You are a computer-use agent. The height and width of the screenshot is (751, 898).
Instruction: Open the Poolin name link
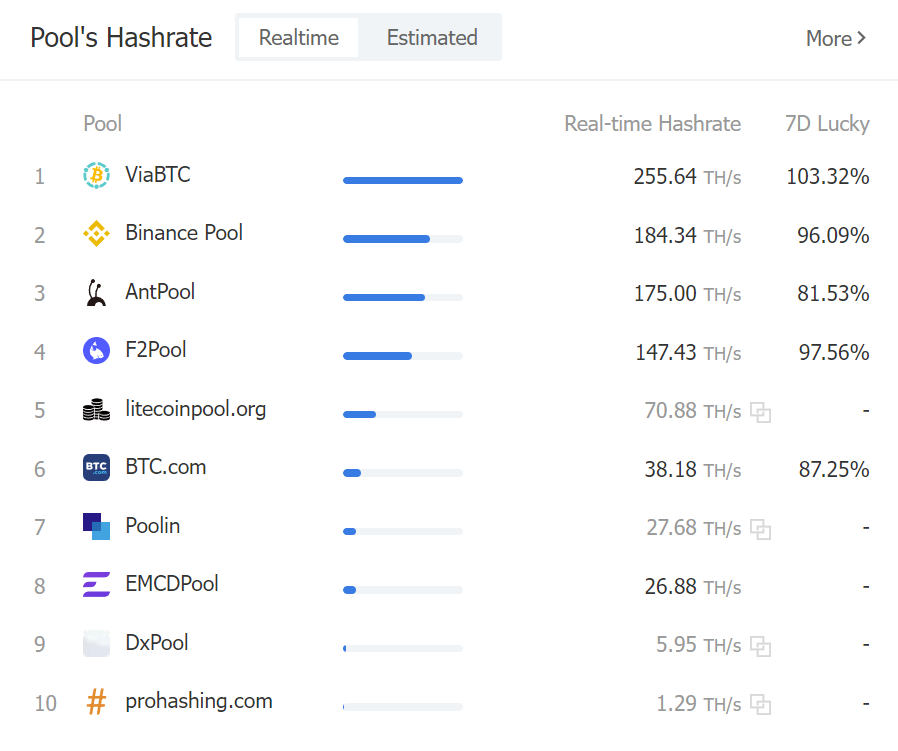coord(152,526)
